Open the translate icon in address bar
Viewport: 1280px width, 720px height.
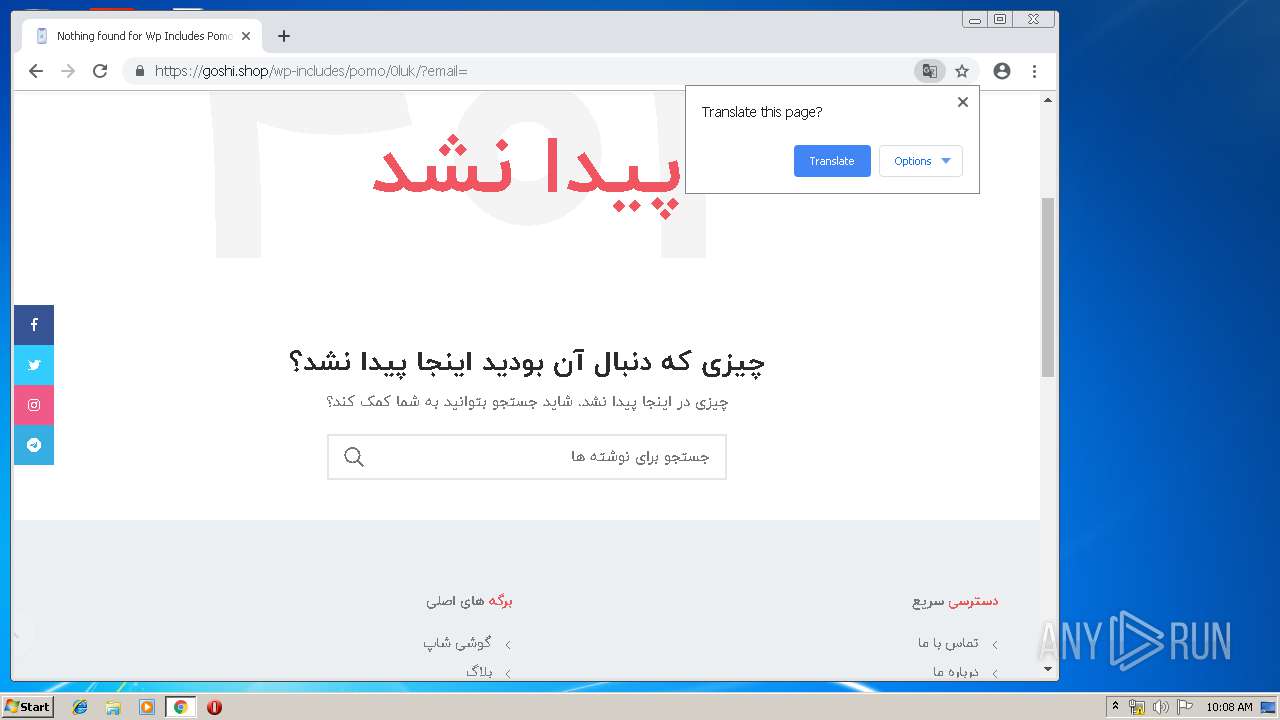tap(930, 71)
